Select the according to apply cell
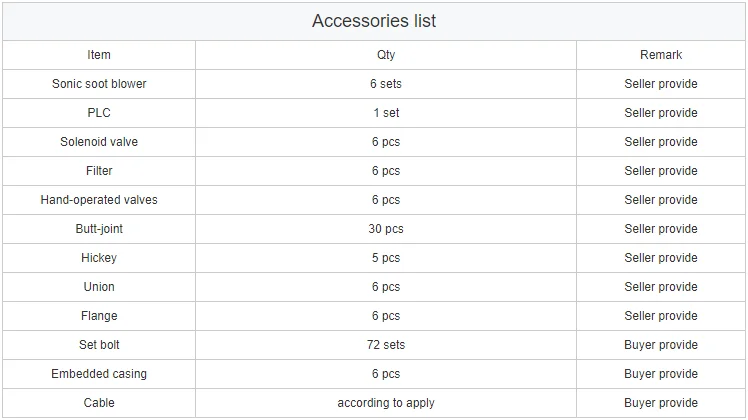Viewport: 748px width, 420px height. click(386, 403)
